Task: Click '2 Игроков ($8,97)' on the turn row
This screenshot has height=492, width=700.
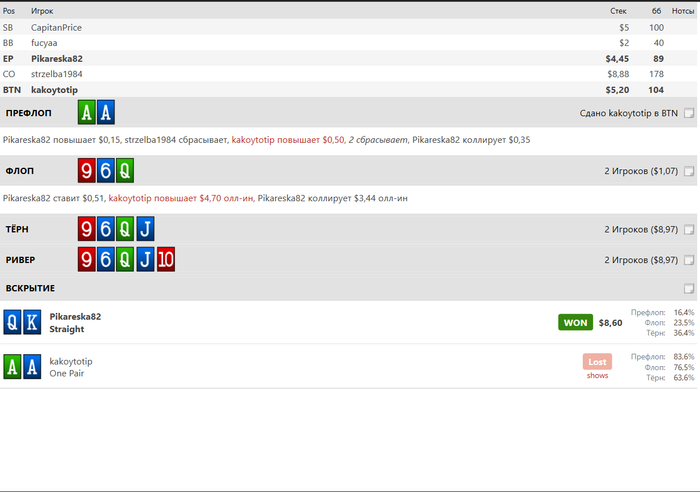Action: (x=641, y=229)
